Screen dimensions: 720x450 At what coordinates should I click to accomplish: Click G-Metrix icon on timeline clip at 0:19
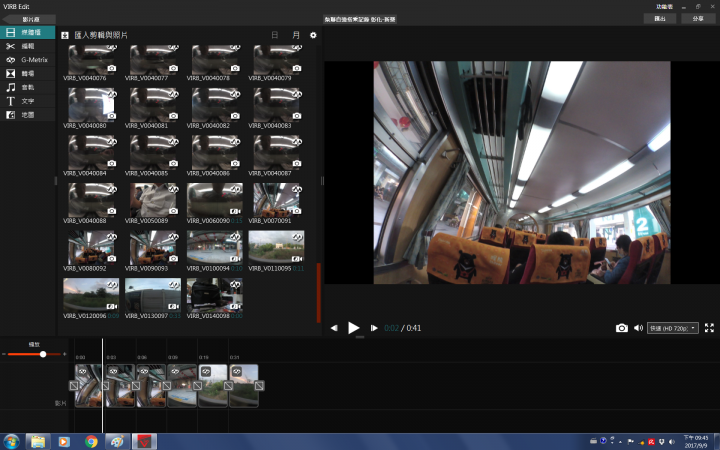pos(206,371)
